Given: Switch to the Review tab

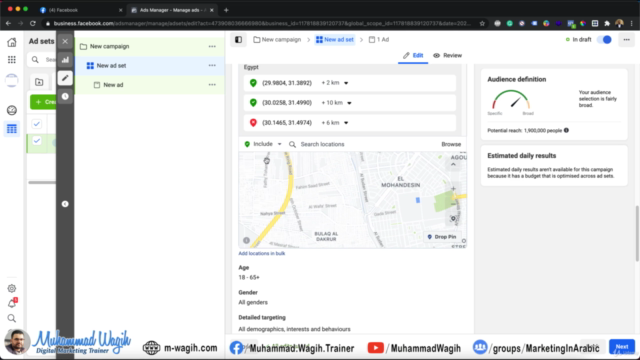Looking at the screenshot, I should [448, 56].
